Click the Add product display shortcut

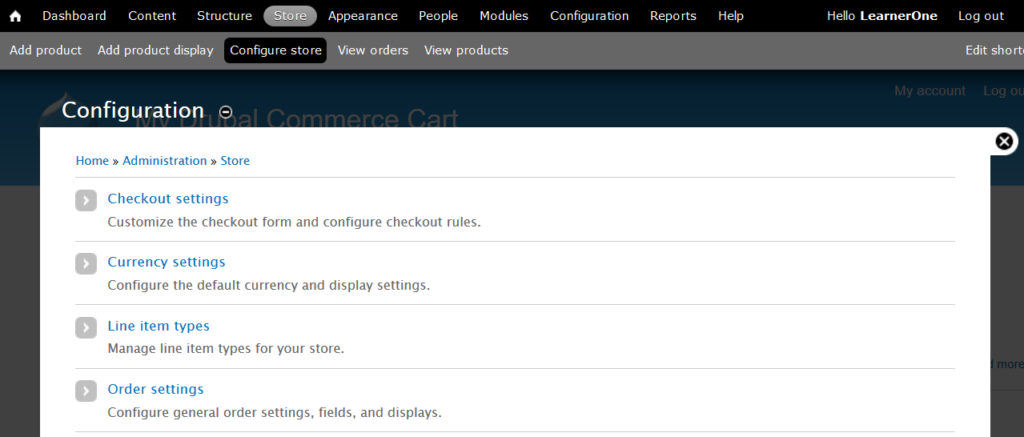pyautogui.click(x=155, y=50)
